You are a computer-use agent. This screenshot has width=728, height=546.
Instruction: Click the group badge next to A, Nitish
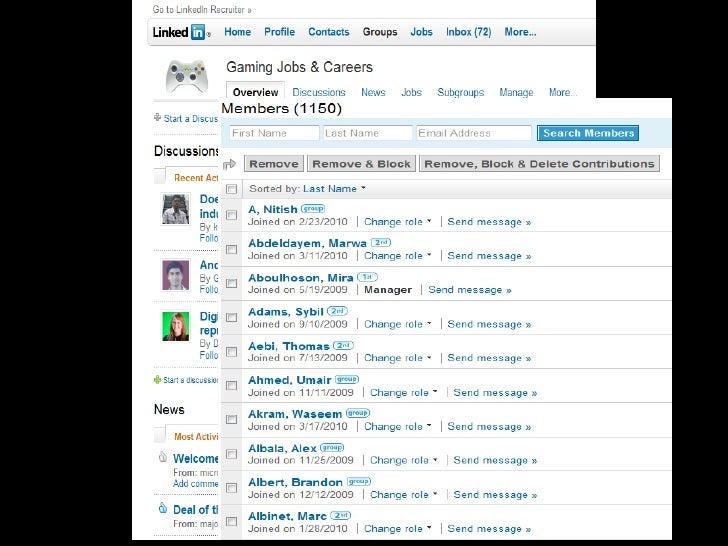(312, 208)
